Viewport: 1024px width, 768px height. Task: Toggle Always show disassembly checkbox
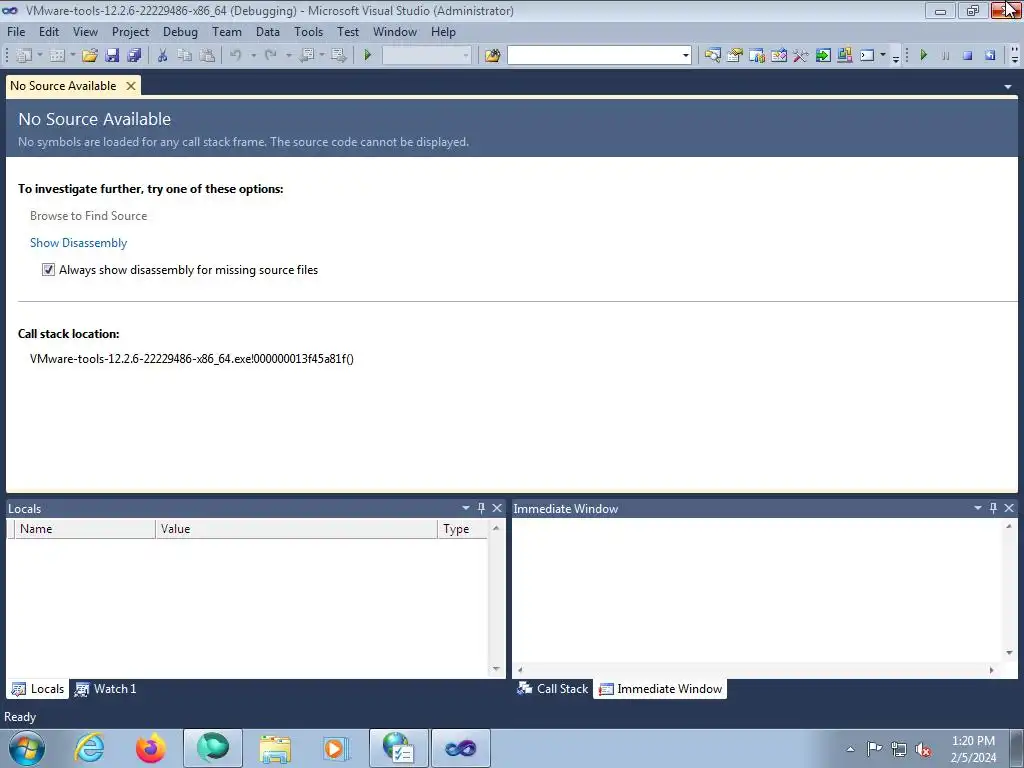[48, 270]
